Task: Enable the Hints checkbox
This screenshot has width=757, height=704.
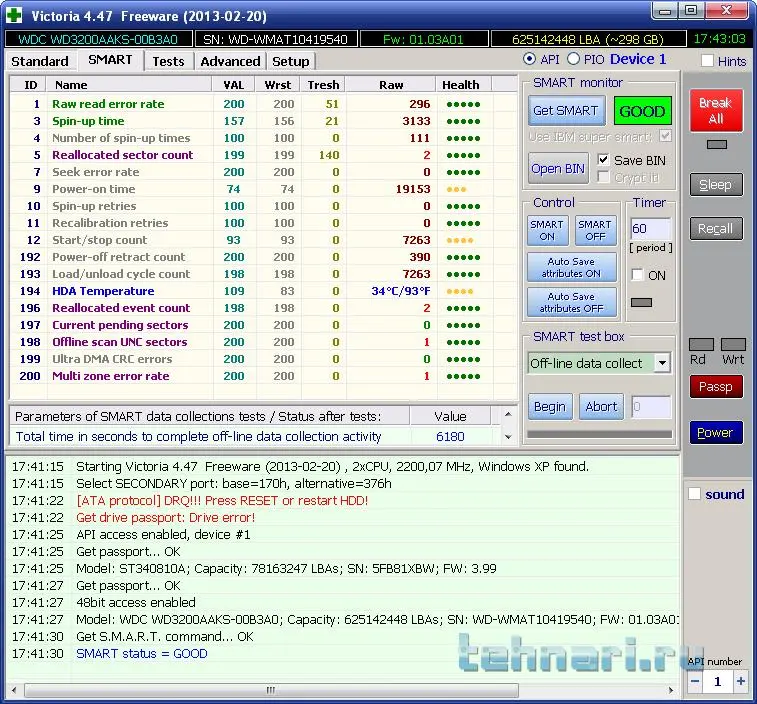Action: 707,61
